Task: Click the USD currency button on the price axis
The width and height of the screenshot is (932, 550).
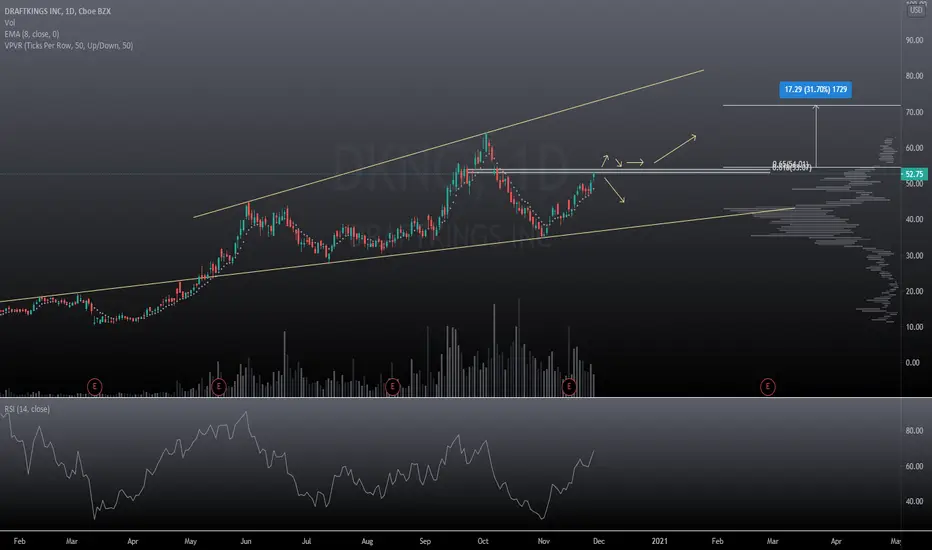Action: pos(916,10)
